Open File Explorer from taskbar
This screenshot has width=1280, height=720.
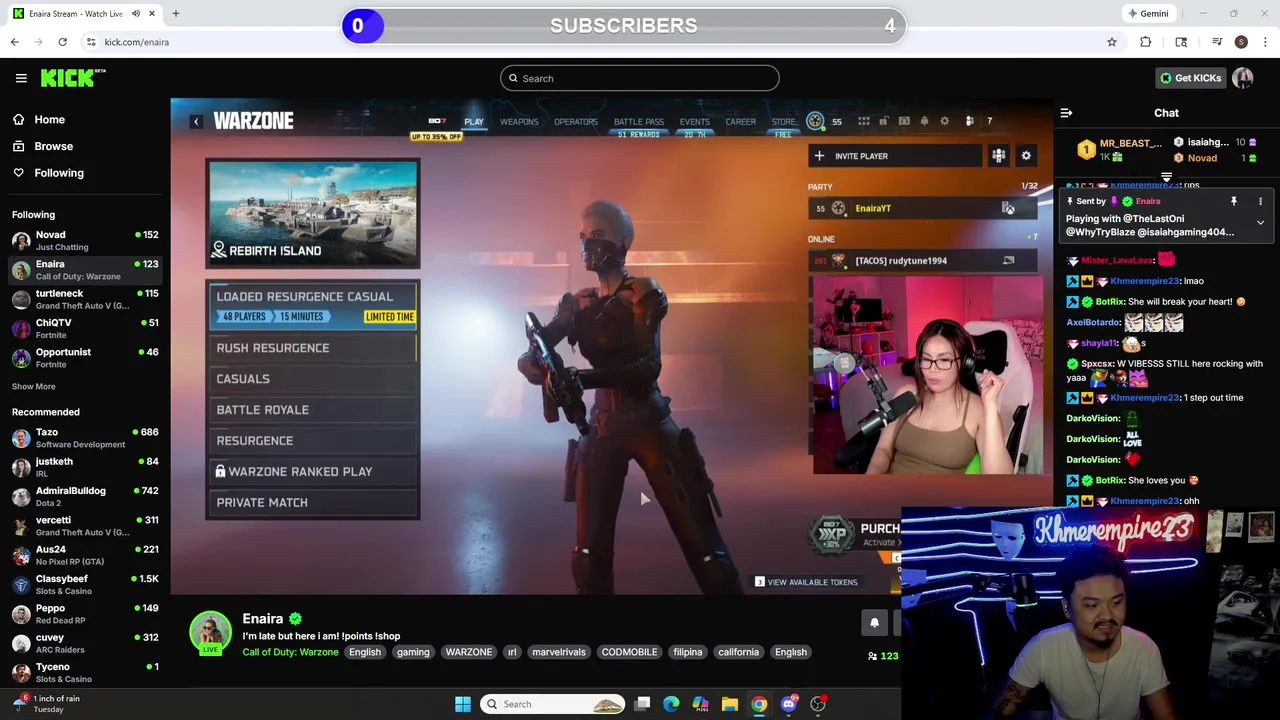coord(730,704)
